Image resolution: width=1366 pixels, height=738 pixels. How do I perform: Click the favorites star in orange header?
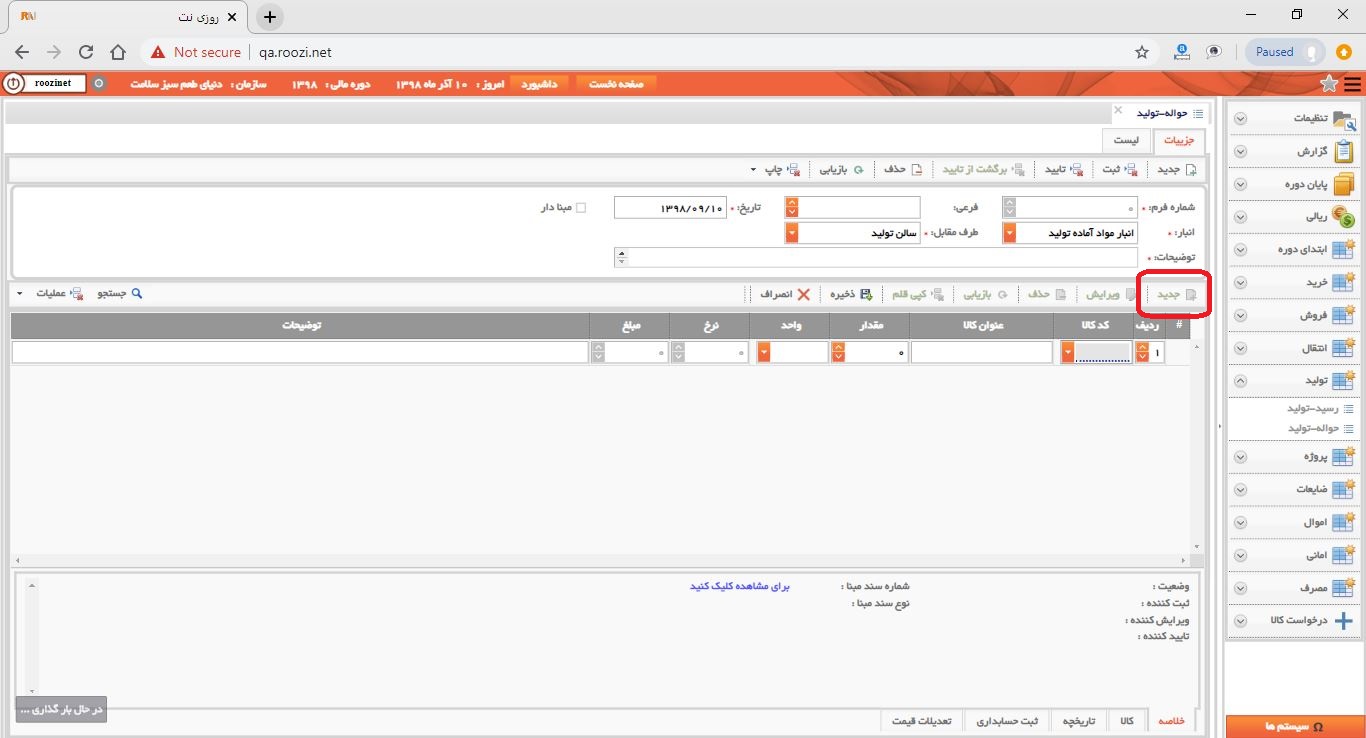point(1329,83)
